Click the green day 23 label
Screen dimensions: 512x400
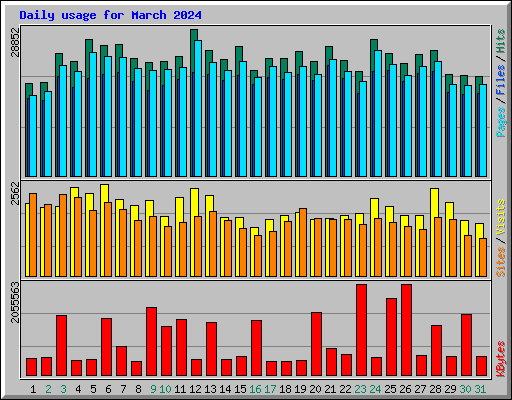click(x=360, y=389)
